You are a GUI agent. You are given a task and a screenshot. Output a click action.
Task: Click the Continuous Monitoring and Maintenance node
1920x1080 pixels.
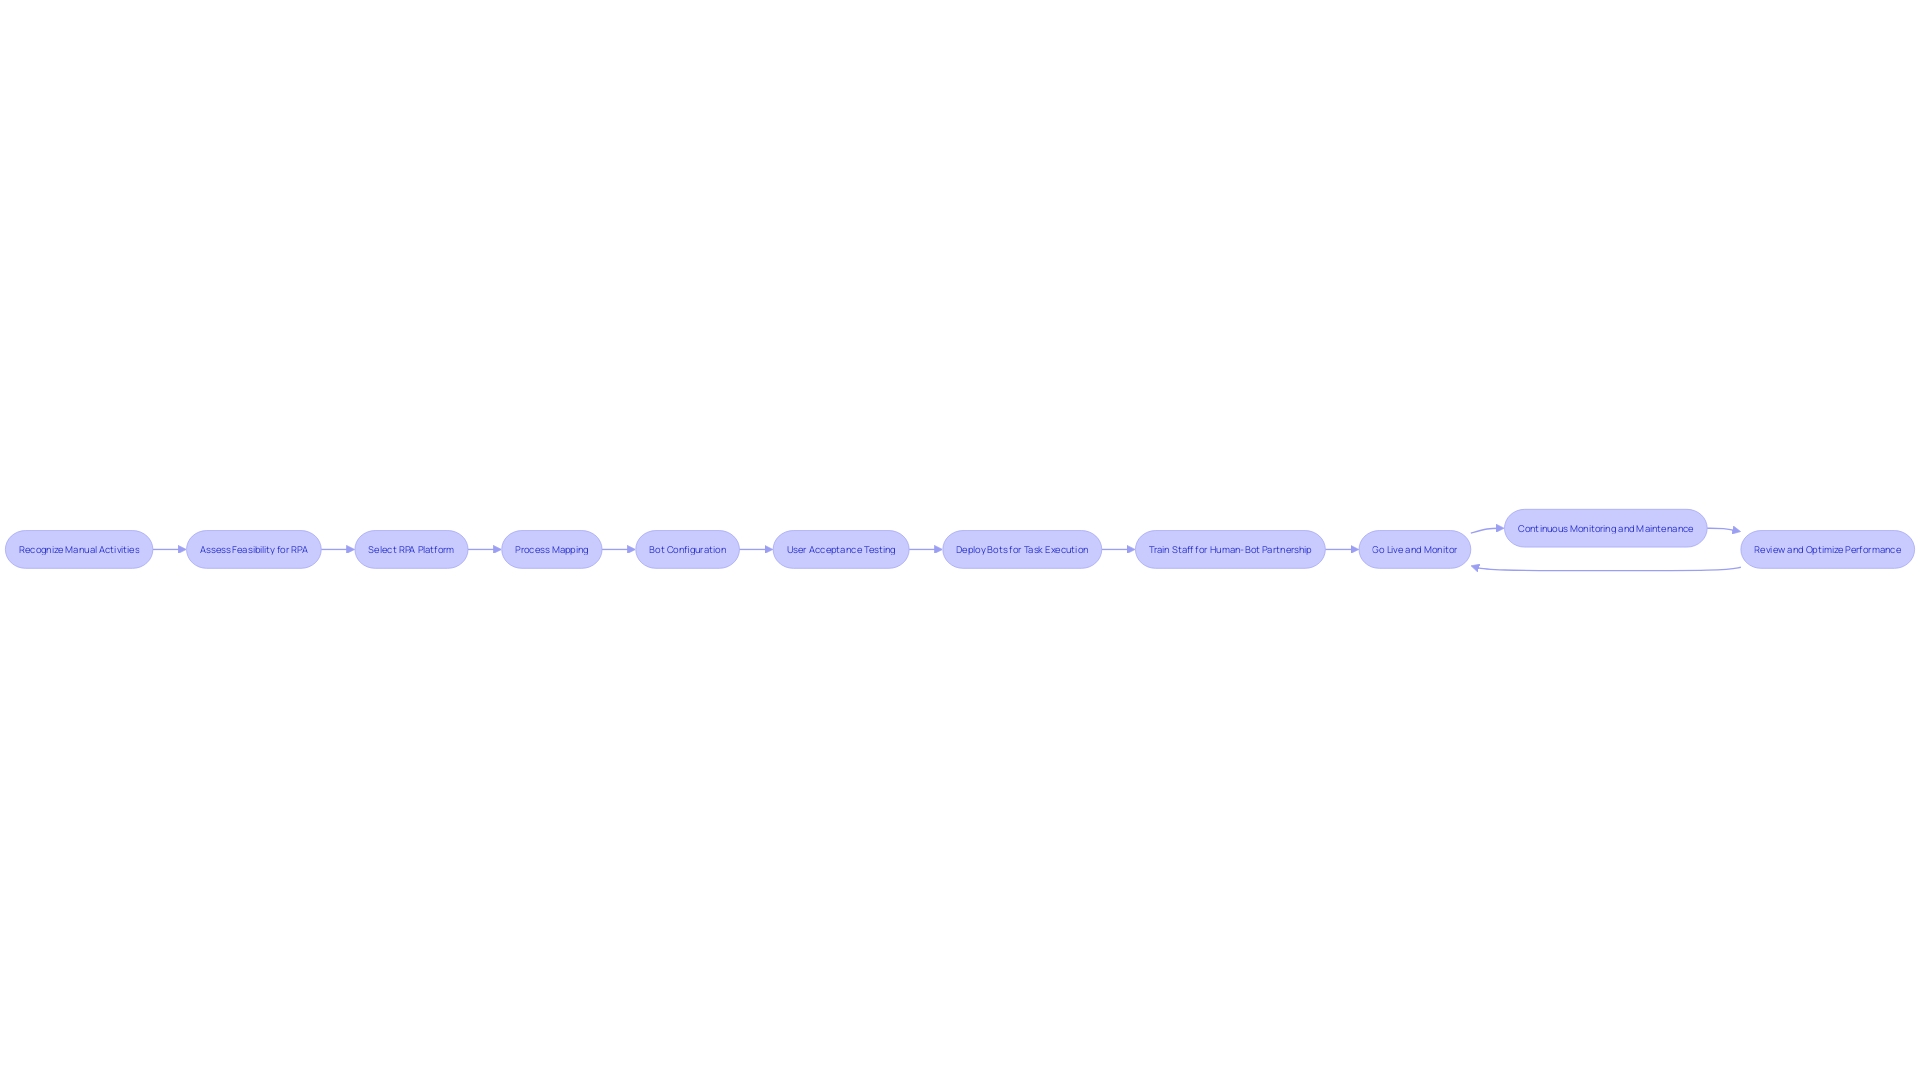pos(1605,527)
